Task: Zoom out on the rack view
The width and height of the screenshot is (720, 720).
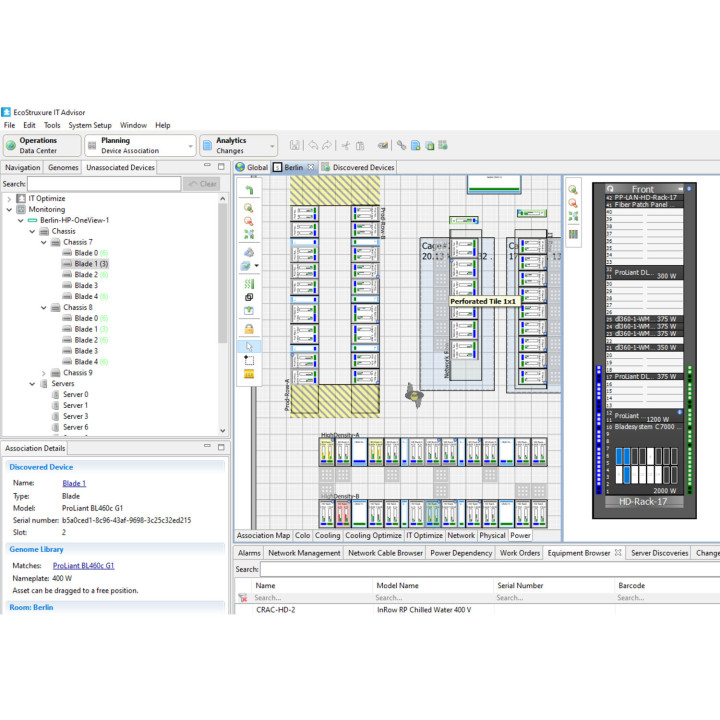Action: 573,203
